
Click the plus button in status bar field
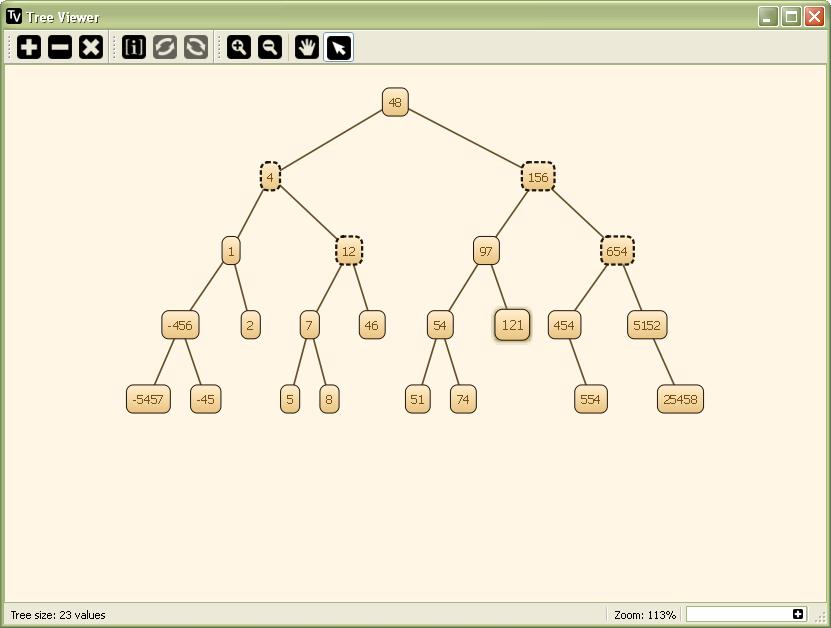point(798,614)
